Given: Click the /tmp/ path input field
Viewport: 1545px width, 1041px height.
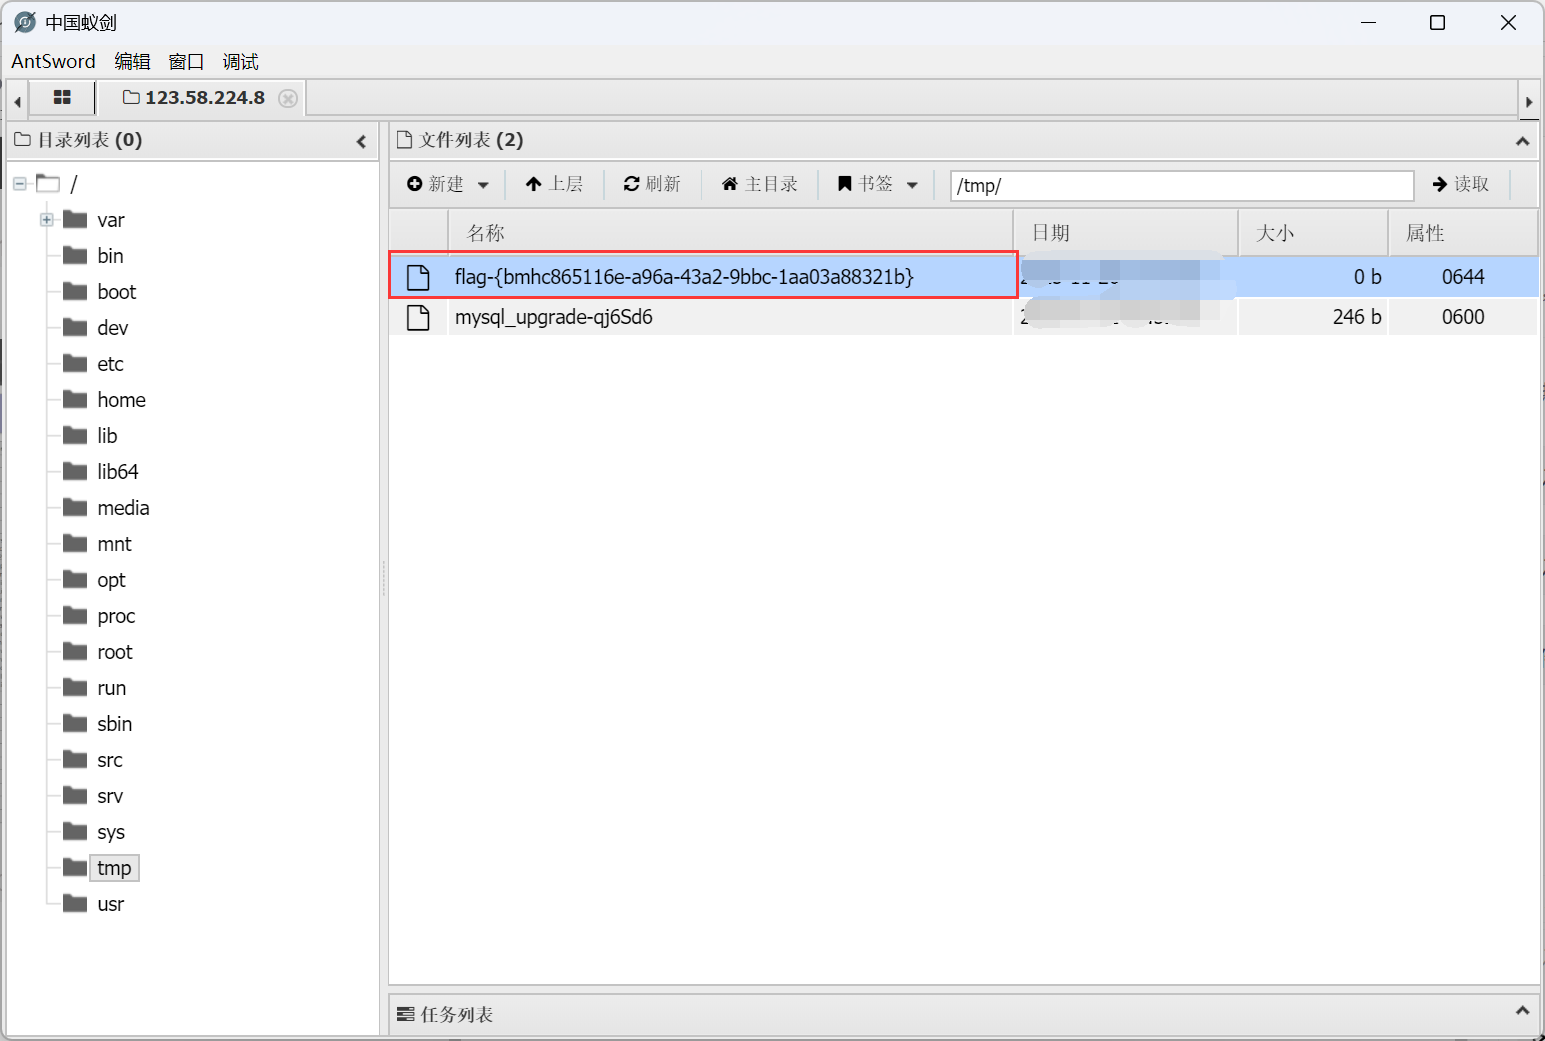Looking at the screenshot, I should [1182, 185].
